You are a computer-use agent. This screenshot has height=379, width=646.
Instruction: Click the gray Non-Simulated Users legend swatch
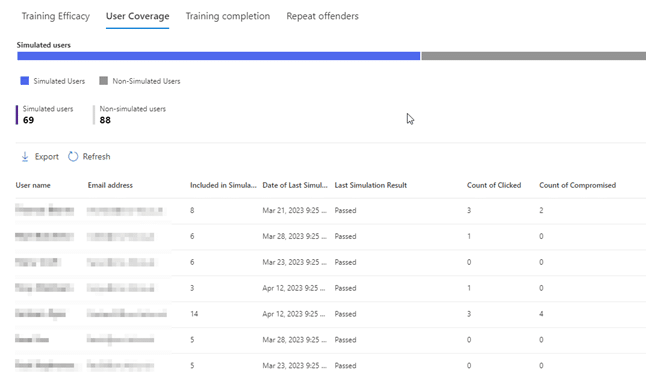coord(103,81)
